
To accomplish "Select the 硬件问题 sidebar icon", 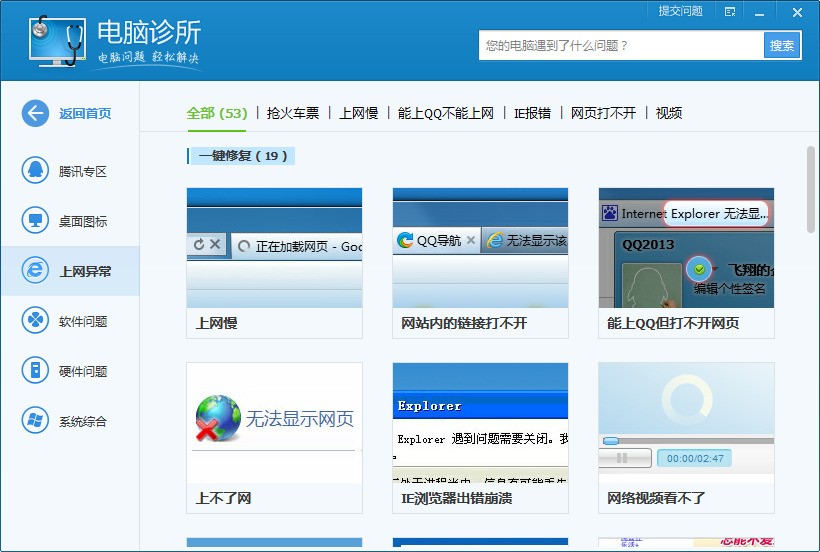I will (x=35, y=371).
